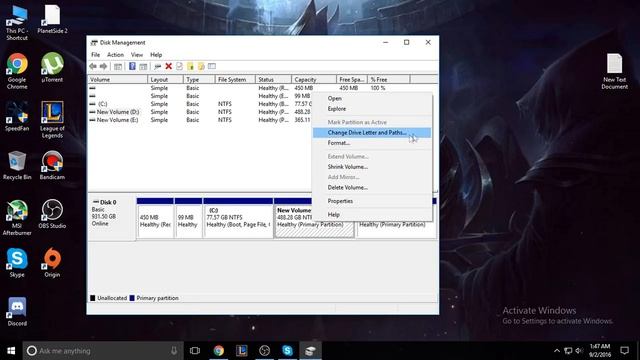Click the File System column header

pos(235,80)
